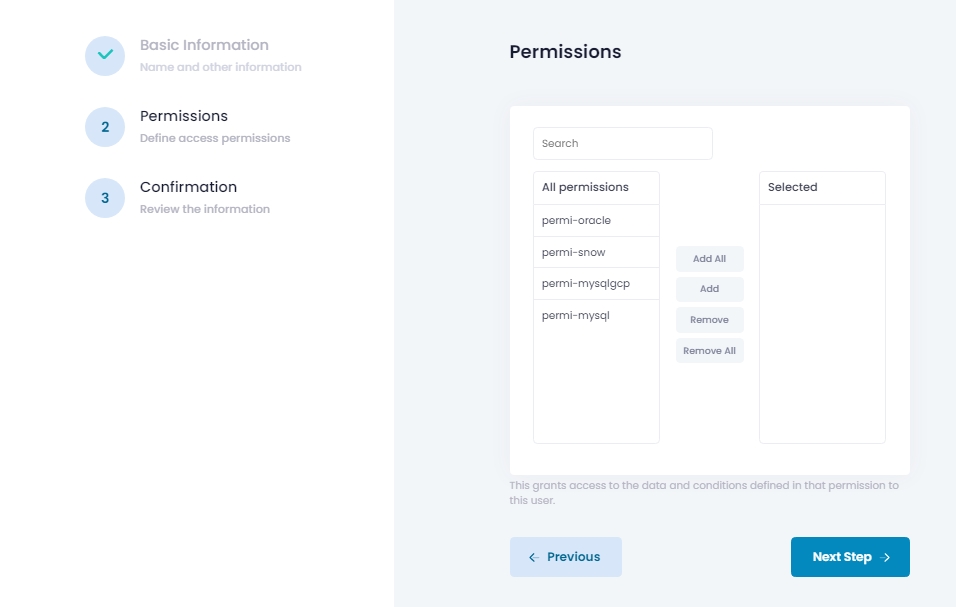Go to Basic Information step
This screenshot has width=956, height=607.
(204, 45)
